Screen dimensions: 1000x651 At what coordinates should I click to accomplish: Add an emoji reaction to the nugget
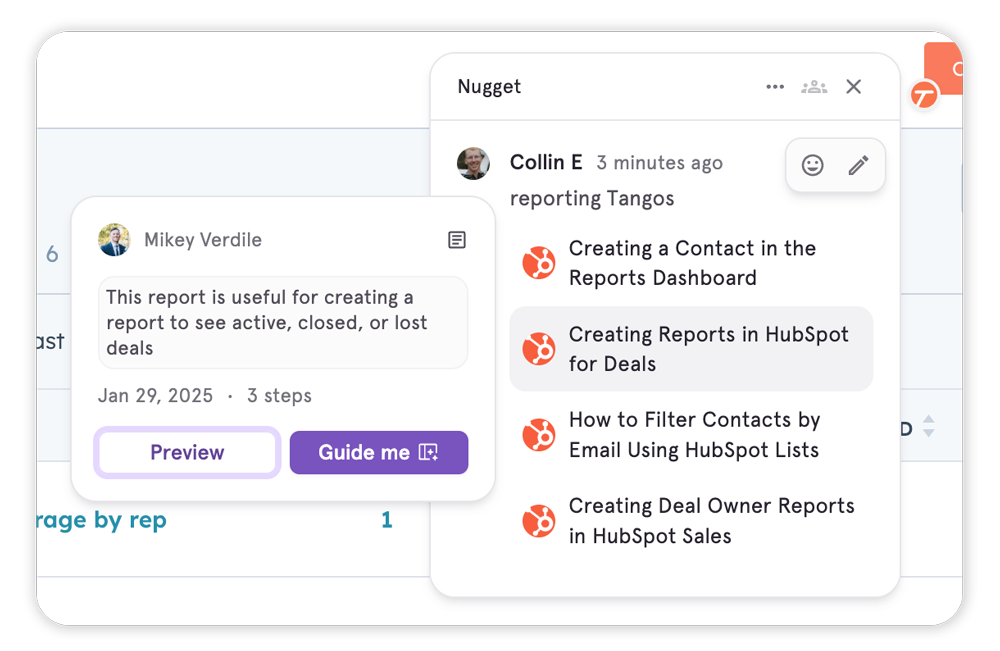pyautogui.click(x=813, y=166)
